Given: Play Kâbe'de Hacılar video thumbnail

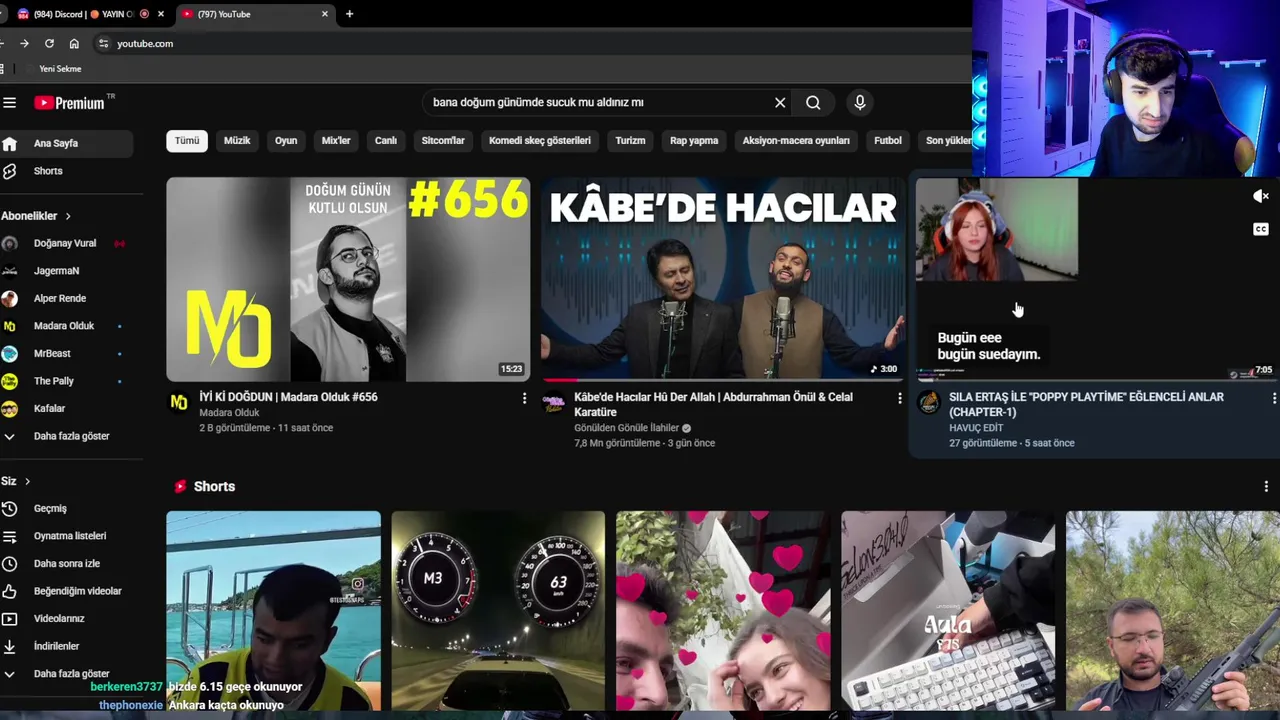Looking at the screenshot, I should pyautogui.click(x=723, y=279).
